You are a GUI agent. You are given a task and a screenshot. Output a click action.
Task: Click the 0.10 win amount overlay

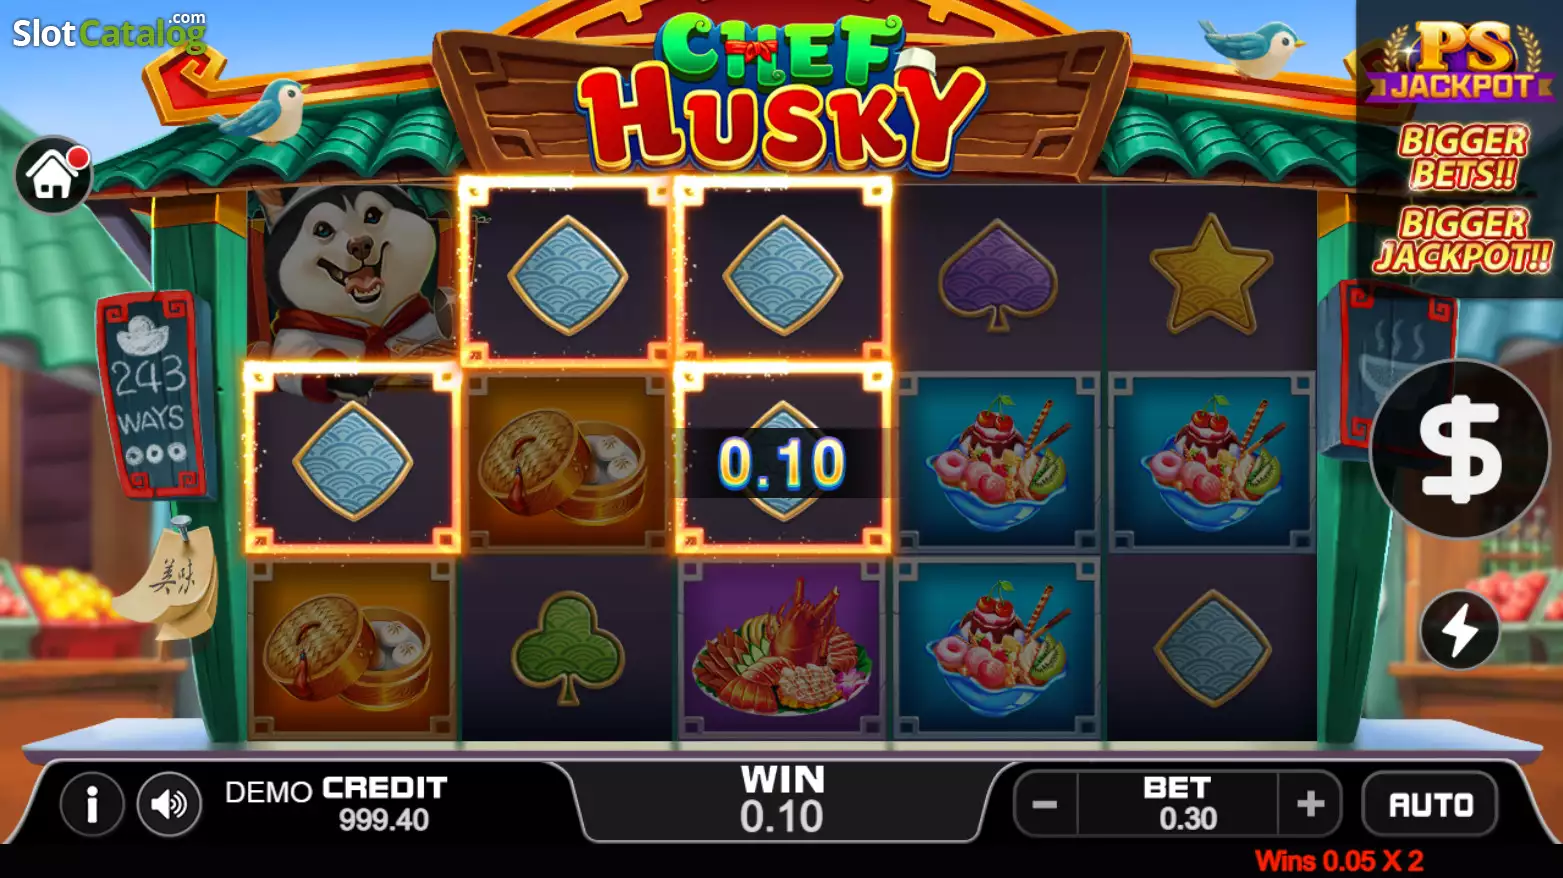point(782,463)
